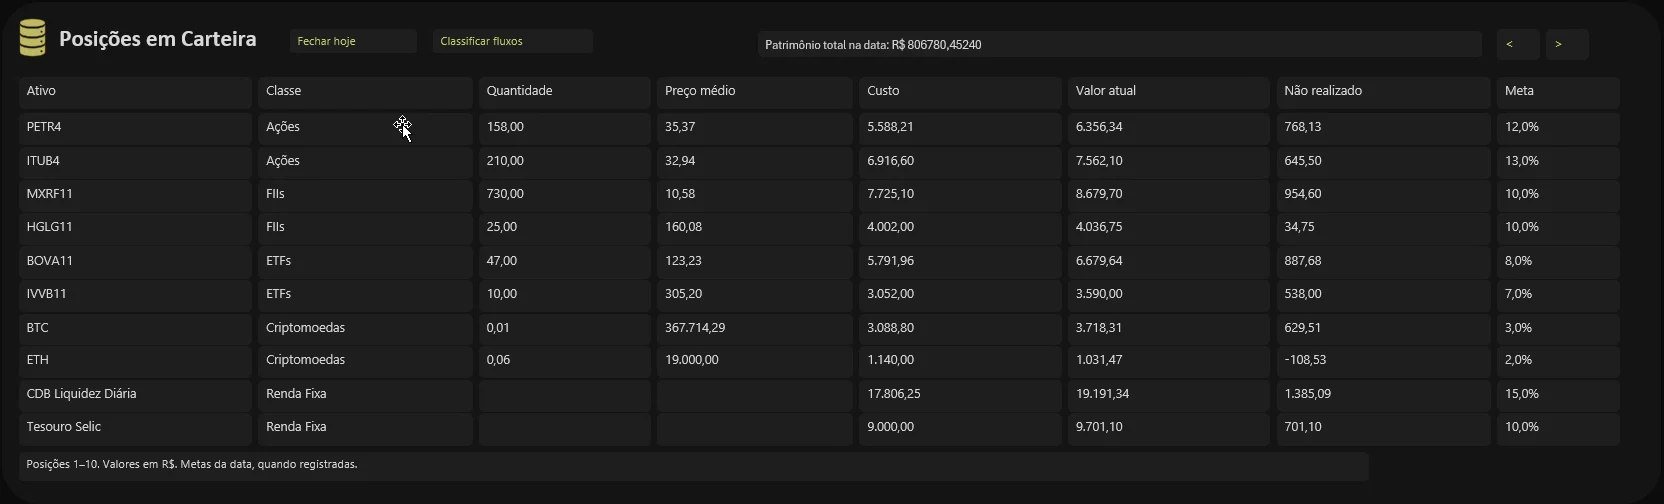Click the Valor atual column header

click(1169, 92)
